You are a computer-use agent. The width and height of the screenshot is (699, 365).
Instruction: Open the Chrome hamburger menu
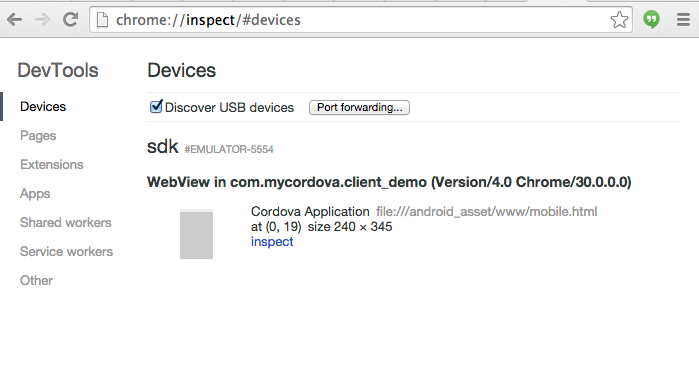[683, 20]
